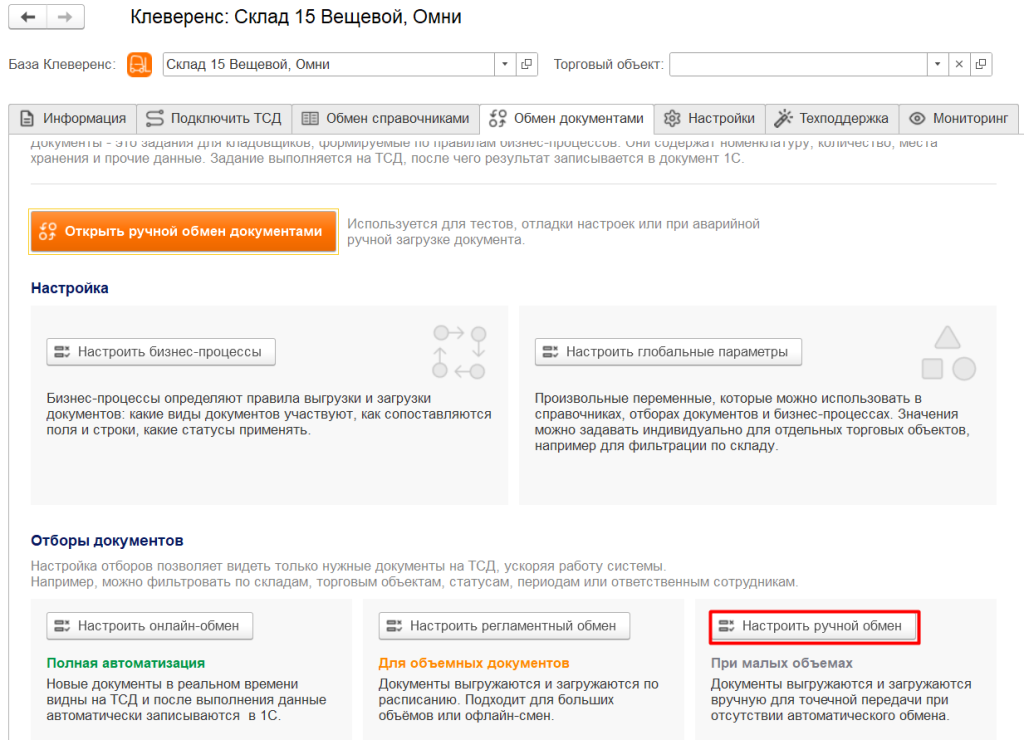This screenshot has height=740, width=1024.
Task: Click Настроить бизнес-процессы button
Action: [x=161, y=352]
